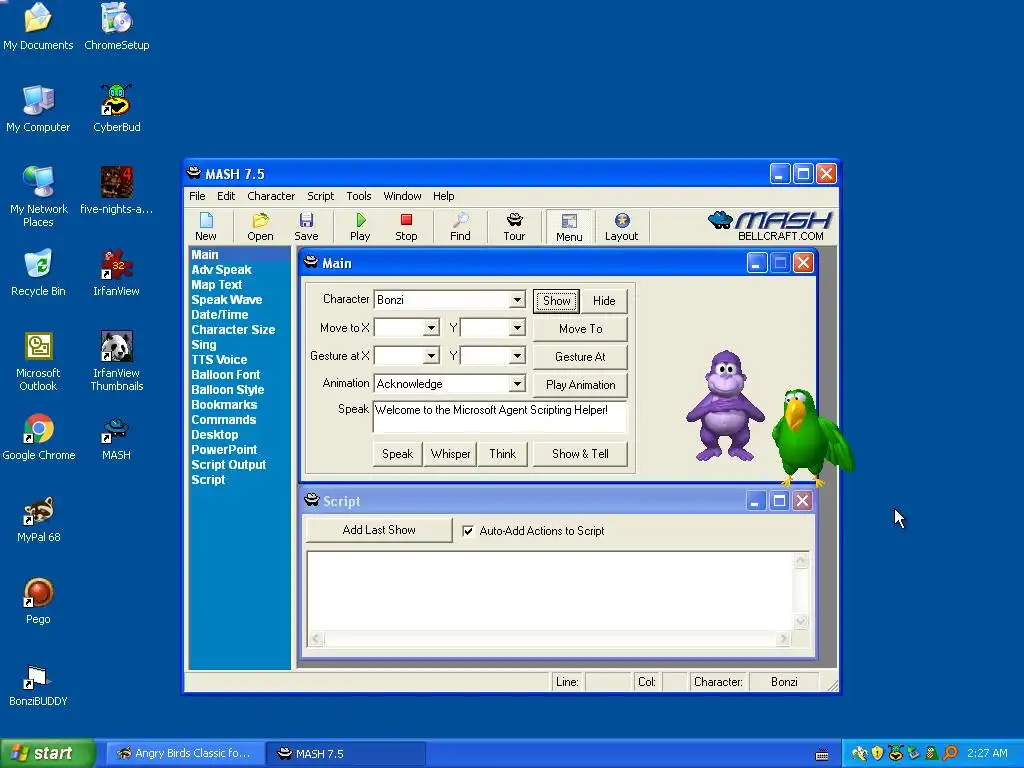Screen dimensions: 1024x768
Task: Click into the Speak text field
Action: 500,417
